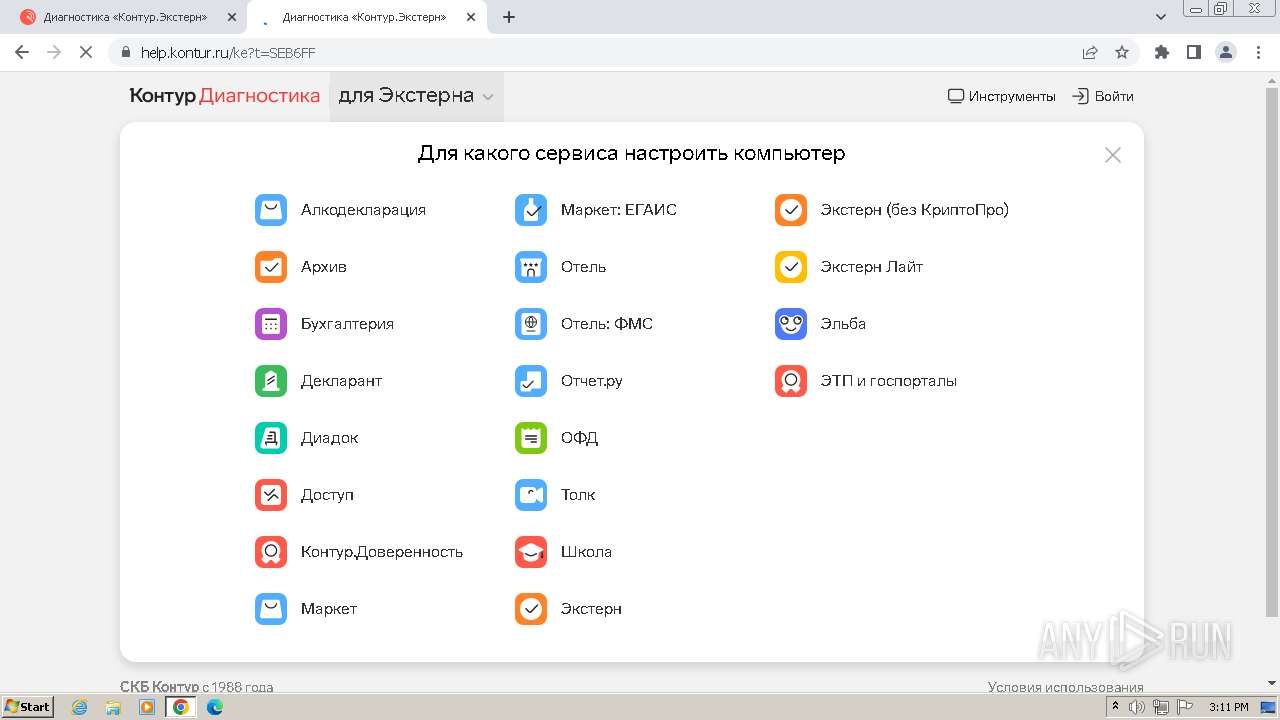Image resolution: width=1280 pixels, height=720 pixels.
Task: Open the Условия использования link
Action: click(1066, 687)
